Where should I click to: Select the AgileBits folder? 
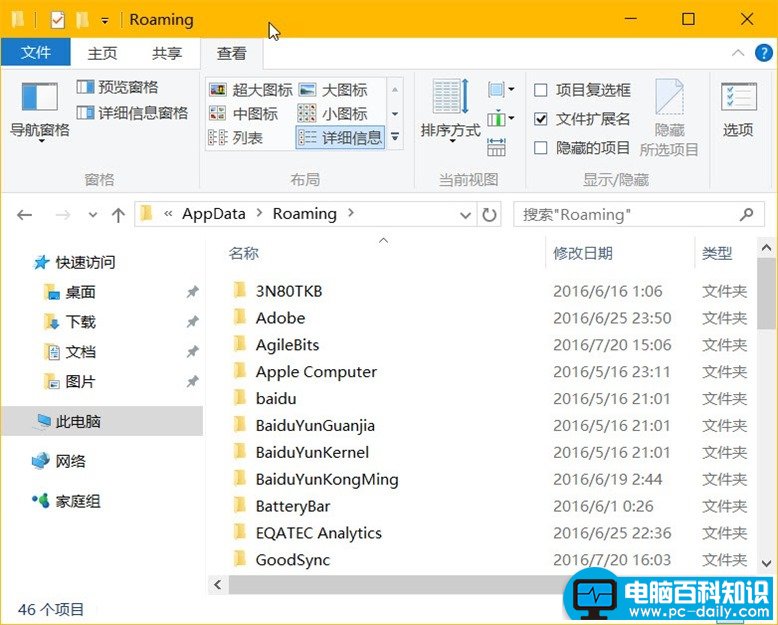click(x=287, y=345)
